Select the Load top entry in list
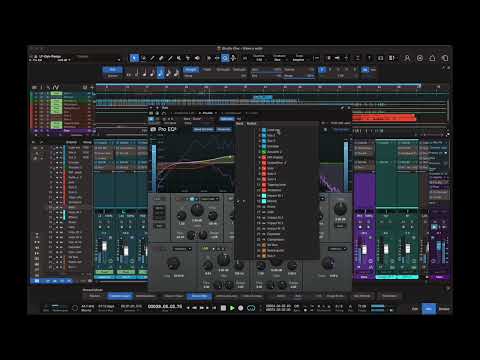This screenshot has width=480, height=360. pos(273,130)
